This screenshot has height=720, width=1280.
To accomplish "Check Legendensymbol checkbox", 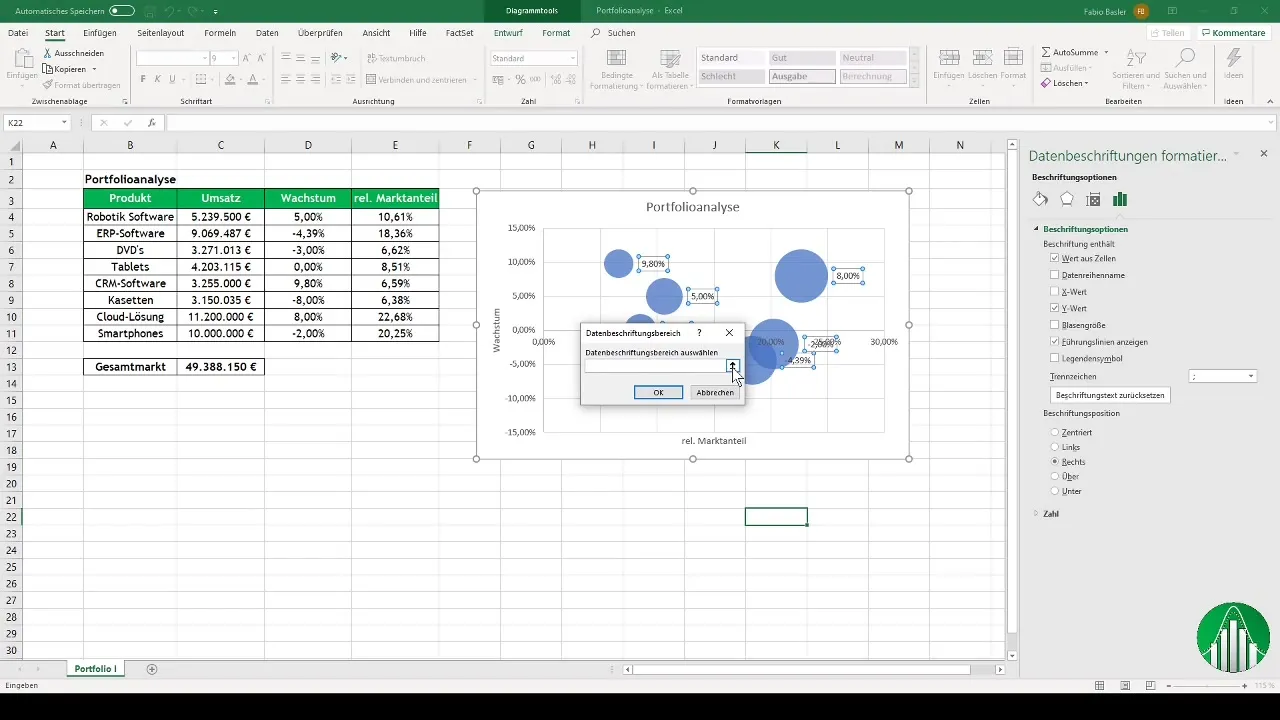I will (x=1055, y=358).
